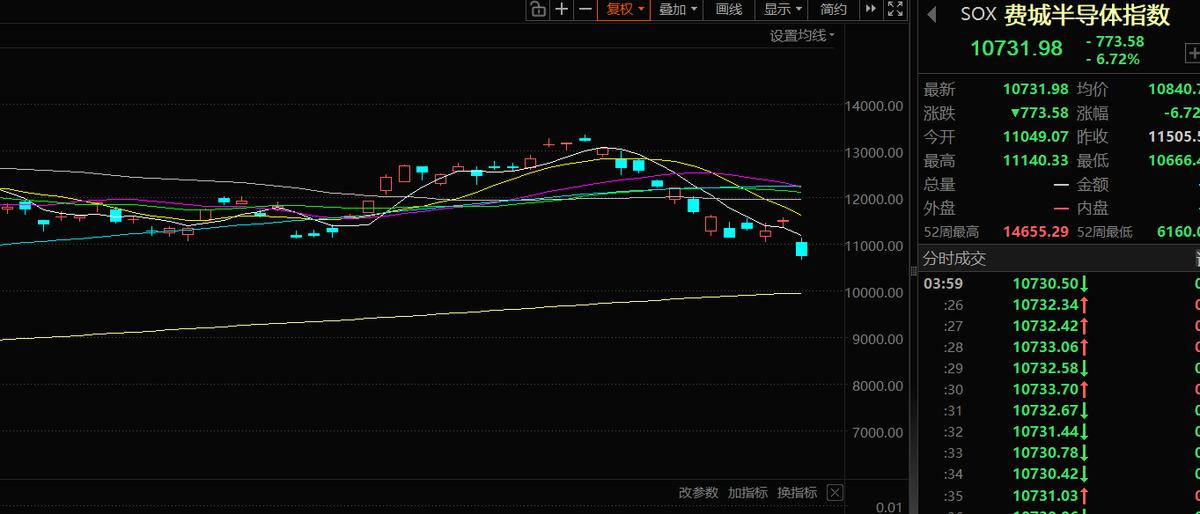Open 设置均线 moving average settings
The height and width of the screenshot is (514, 1200).
802,36
